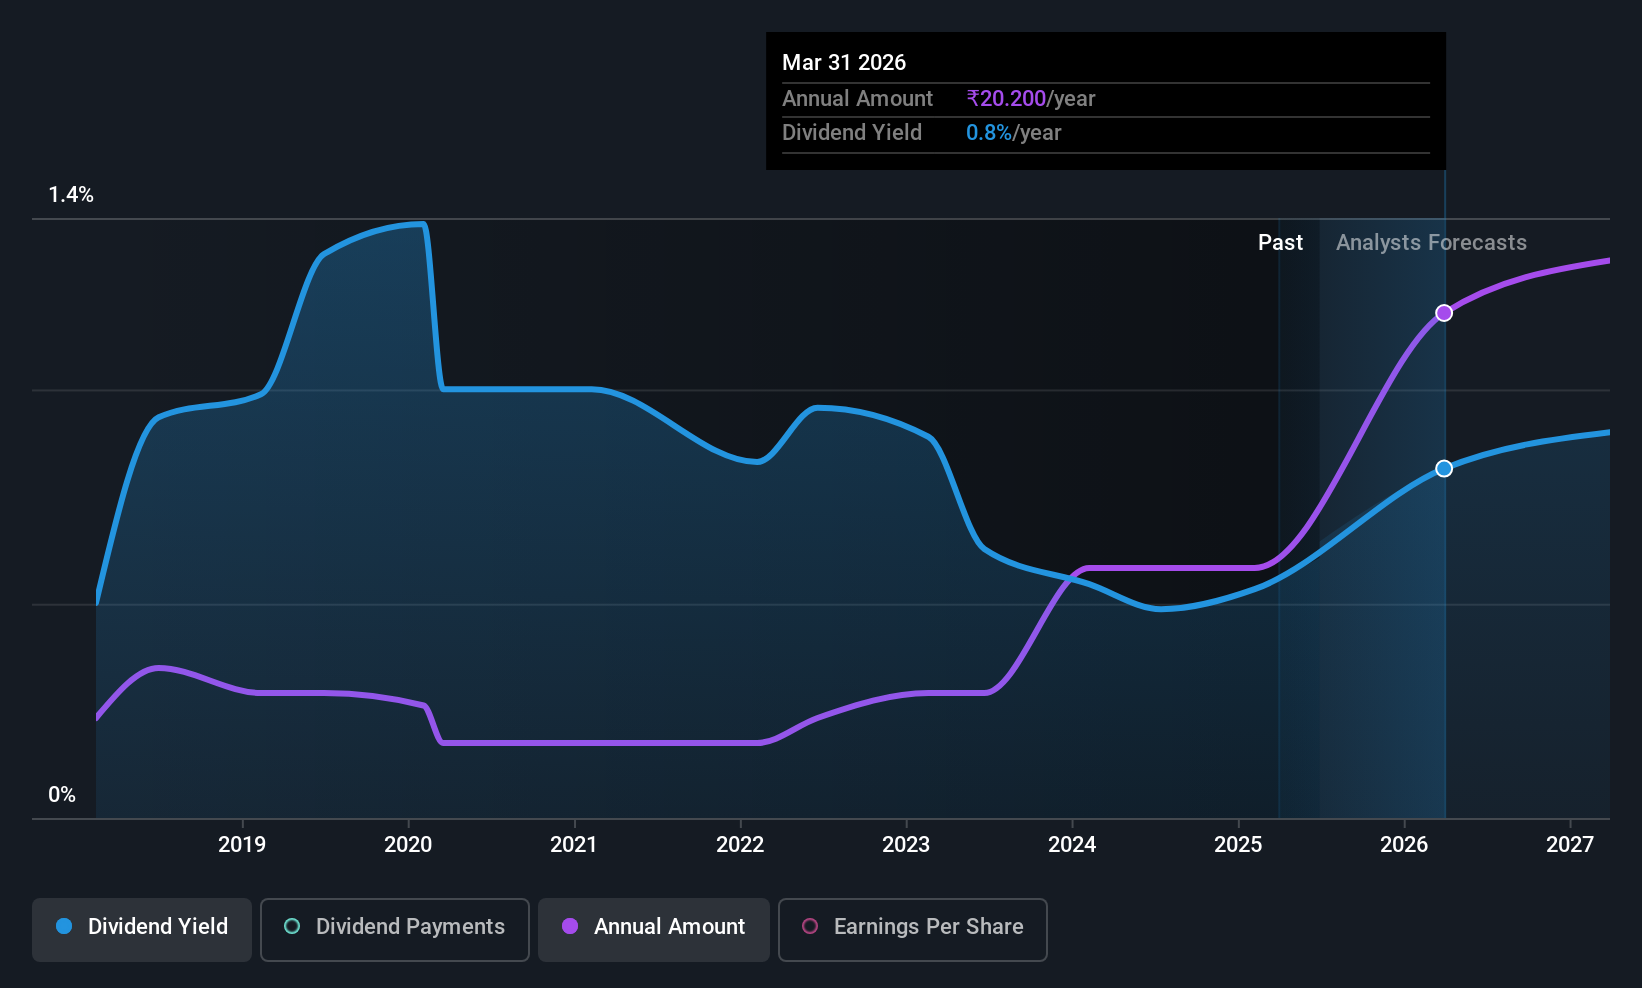Click the 1.4% y-axis label
Image resolution: width=1642 pixels, height=988 pixels.
70,194
